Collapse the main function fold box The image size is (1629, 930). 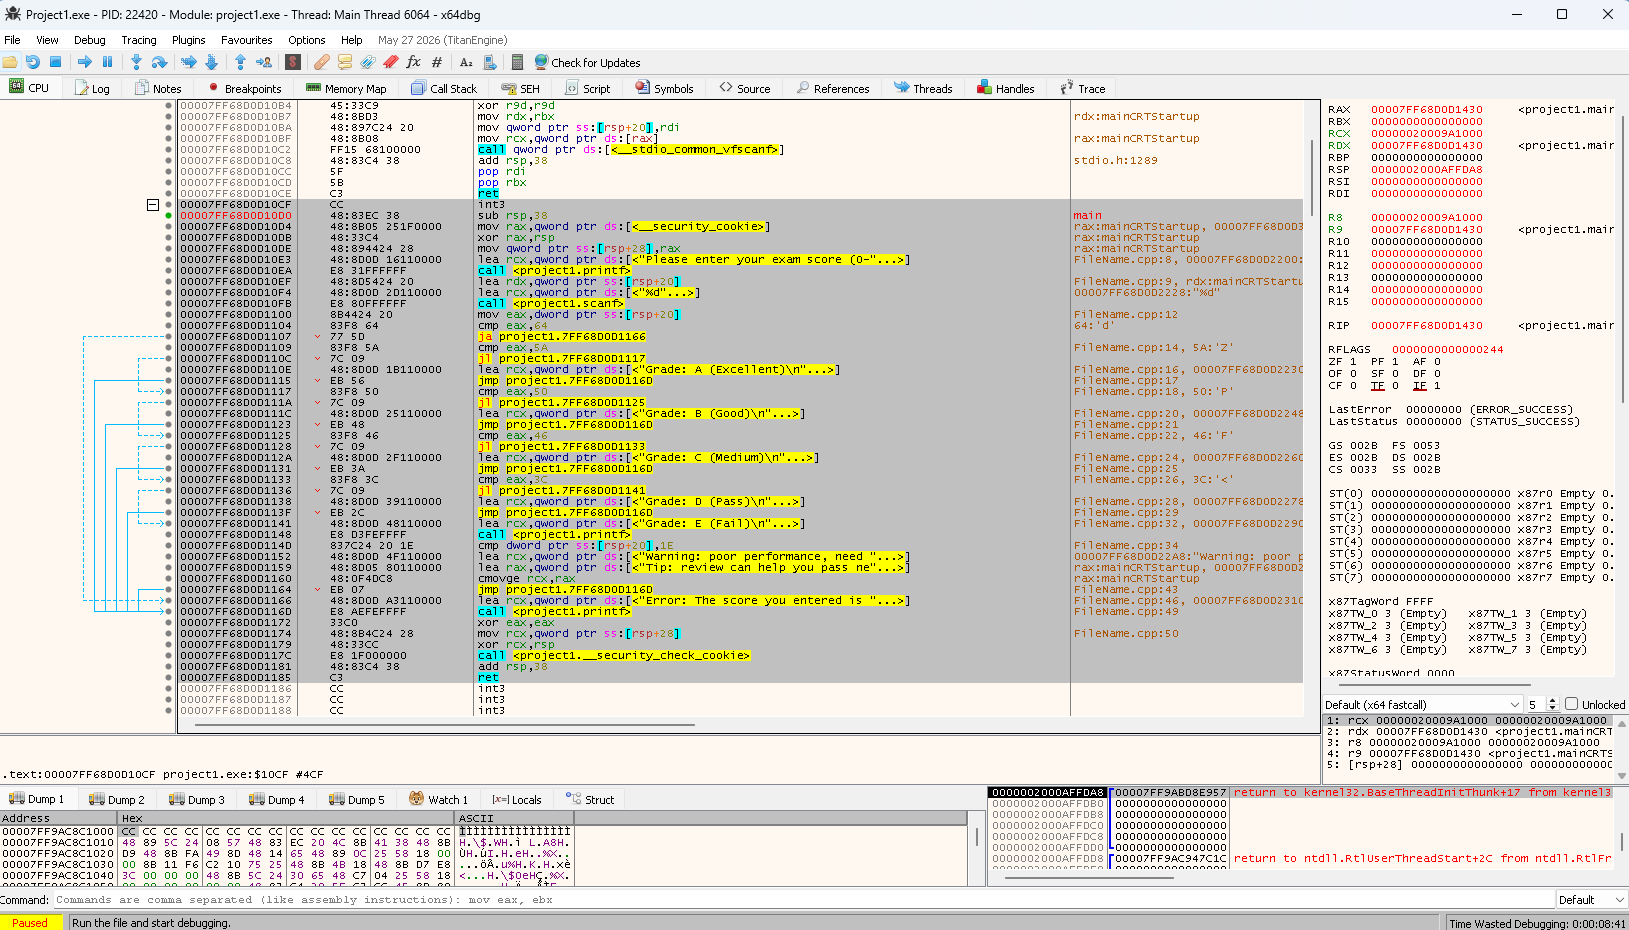(153, 204)
